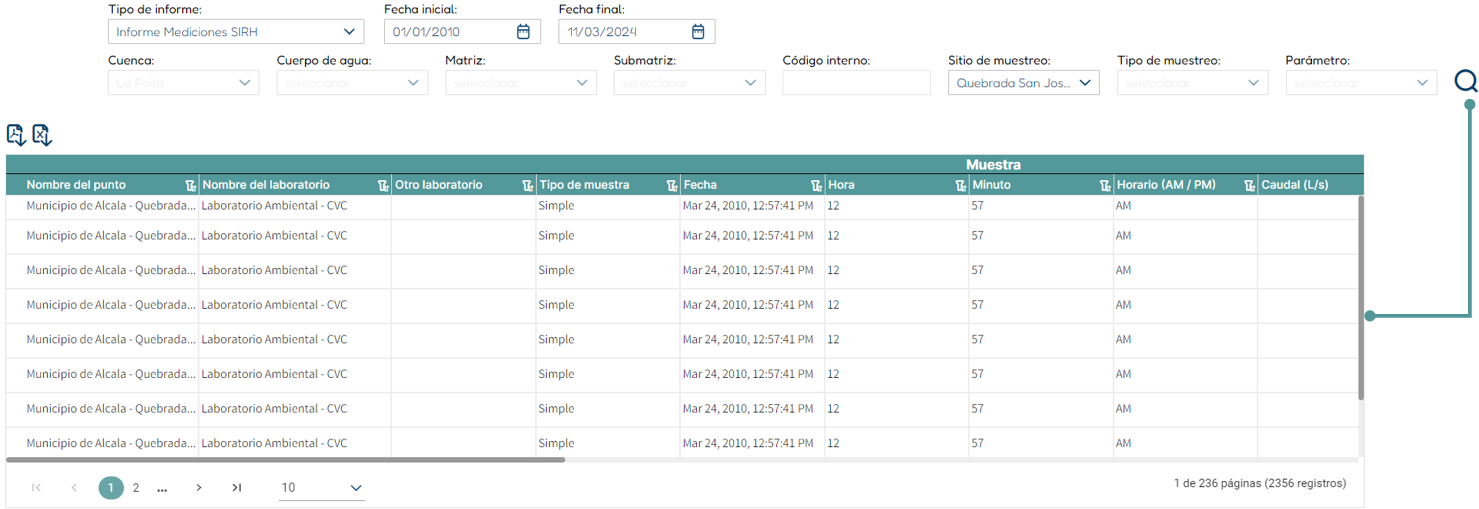Go to first page of results

tap(37, 488)
